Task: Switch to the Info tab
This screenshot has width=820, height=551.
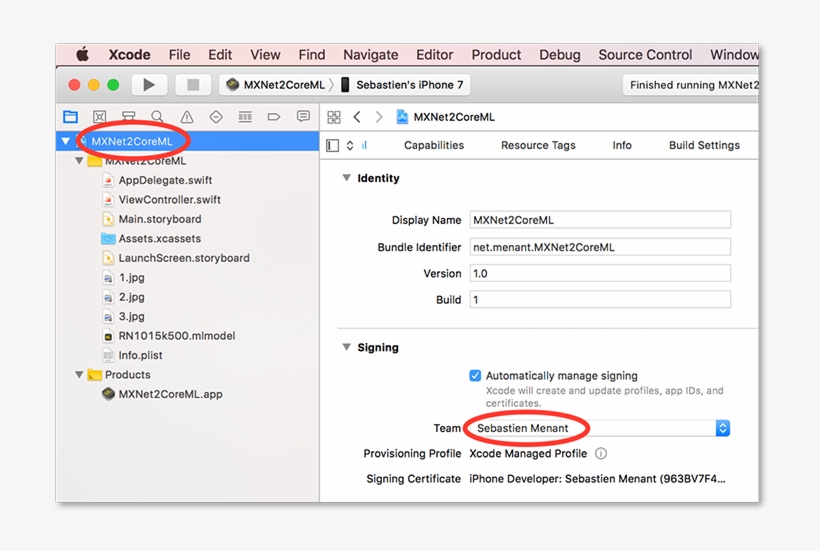Action: (622, 145)
